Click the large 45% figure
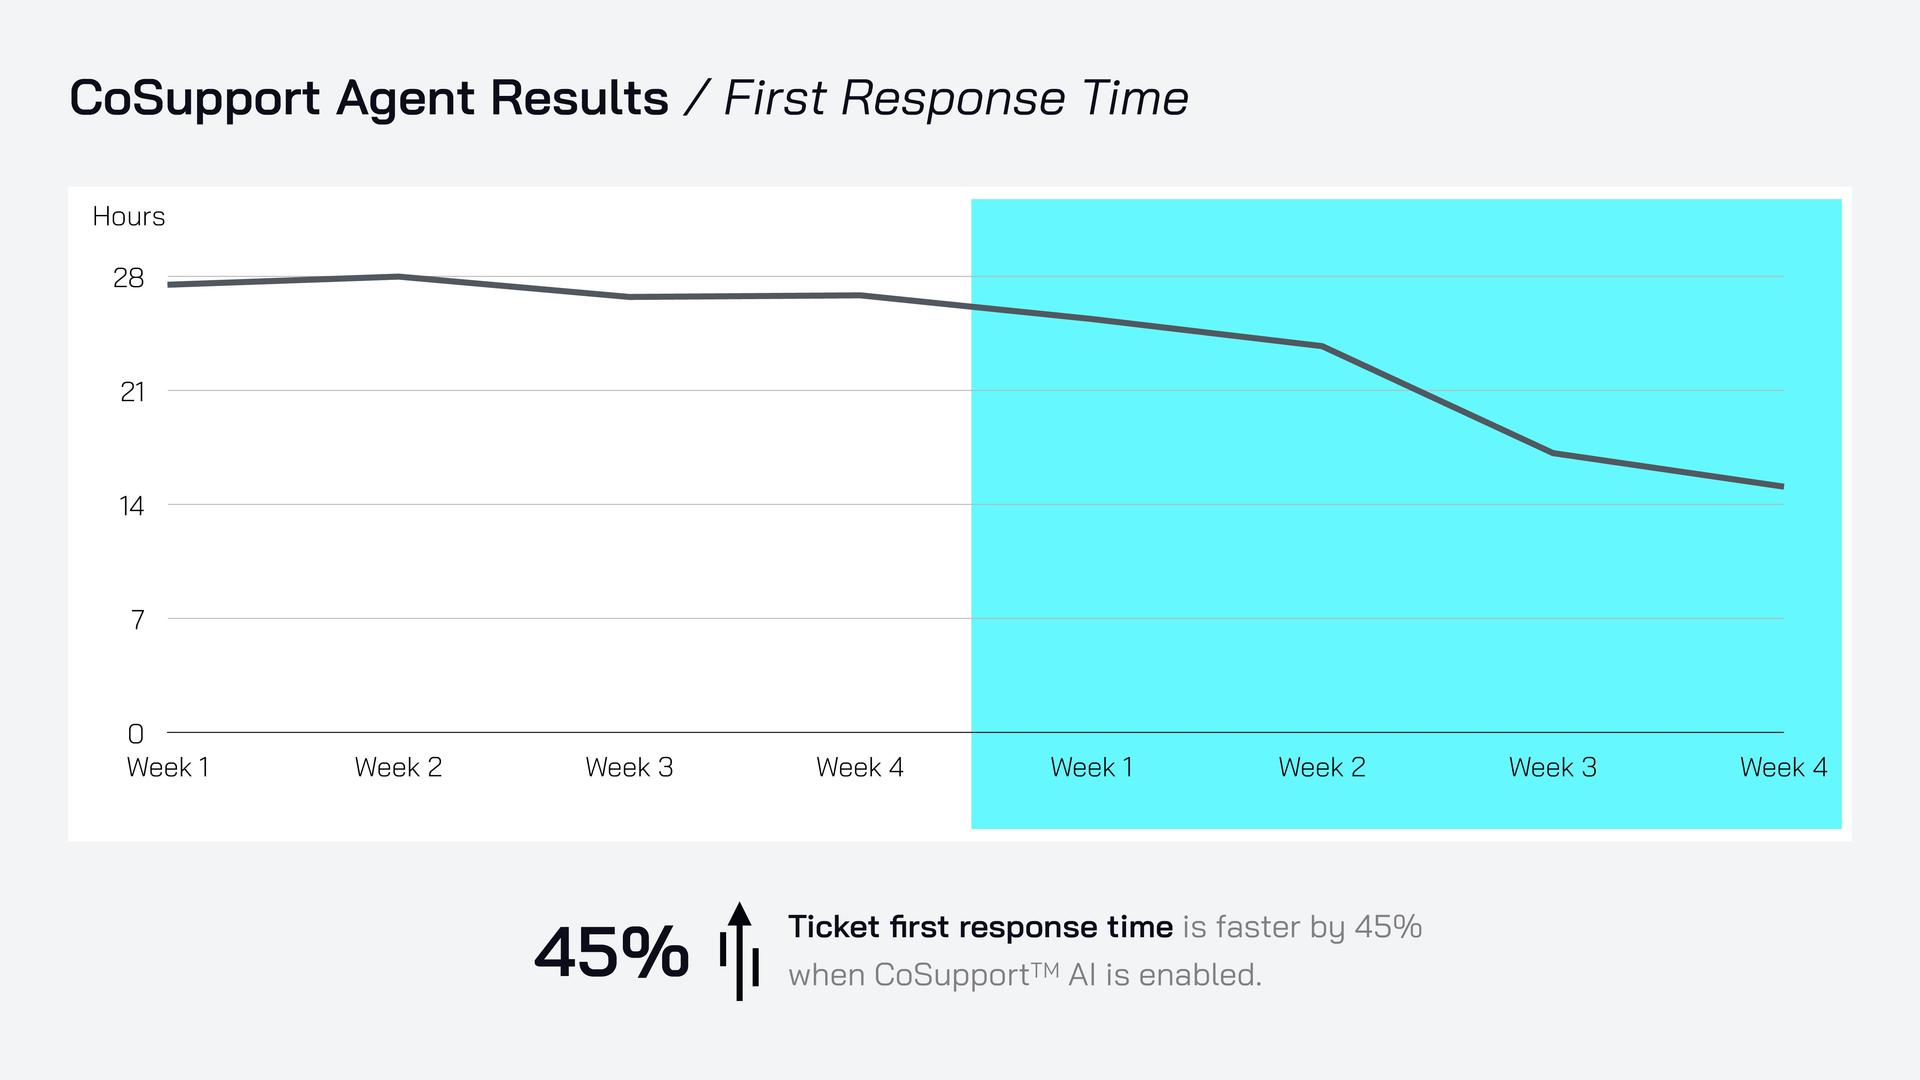Viewport: 1920px width, 1080px height. tap(611, 952)
